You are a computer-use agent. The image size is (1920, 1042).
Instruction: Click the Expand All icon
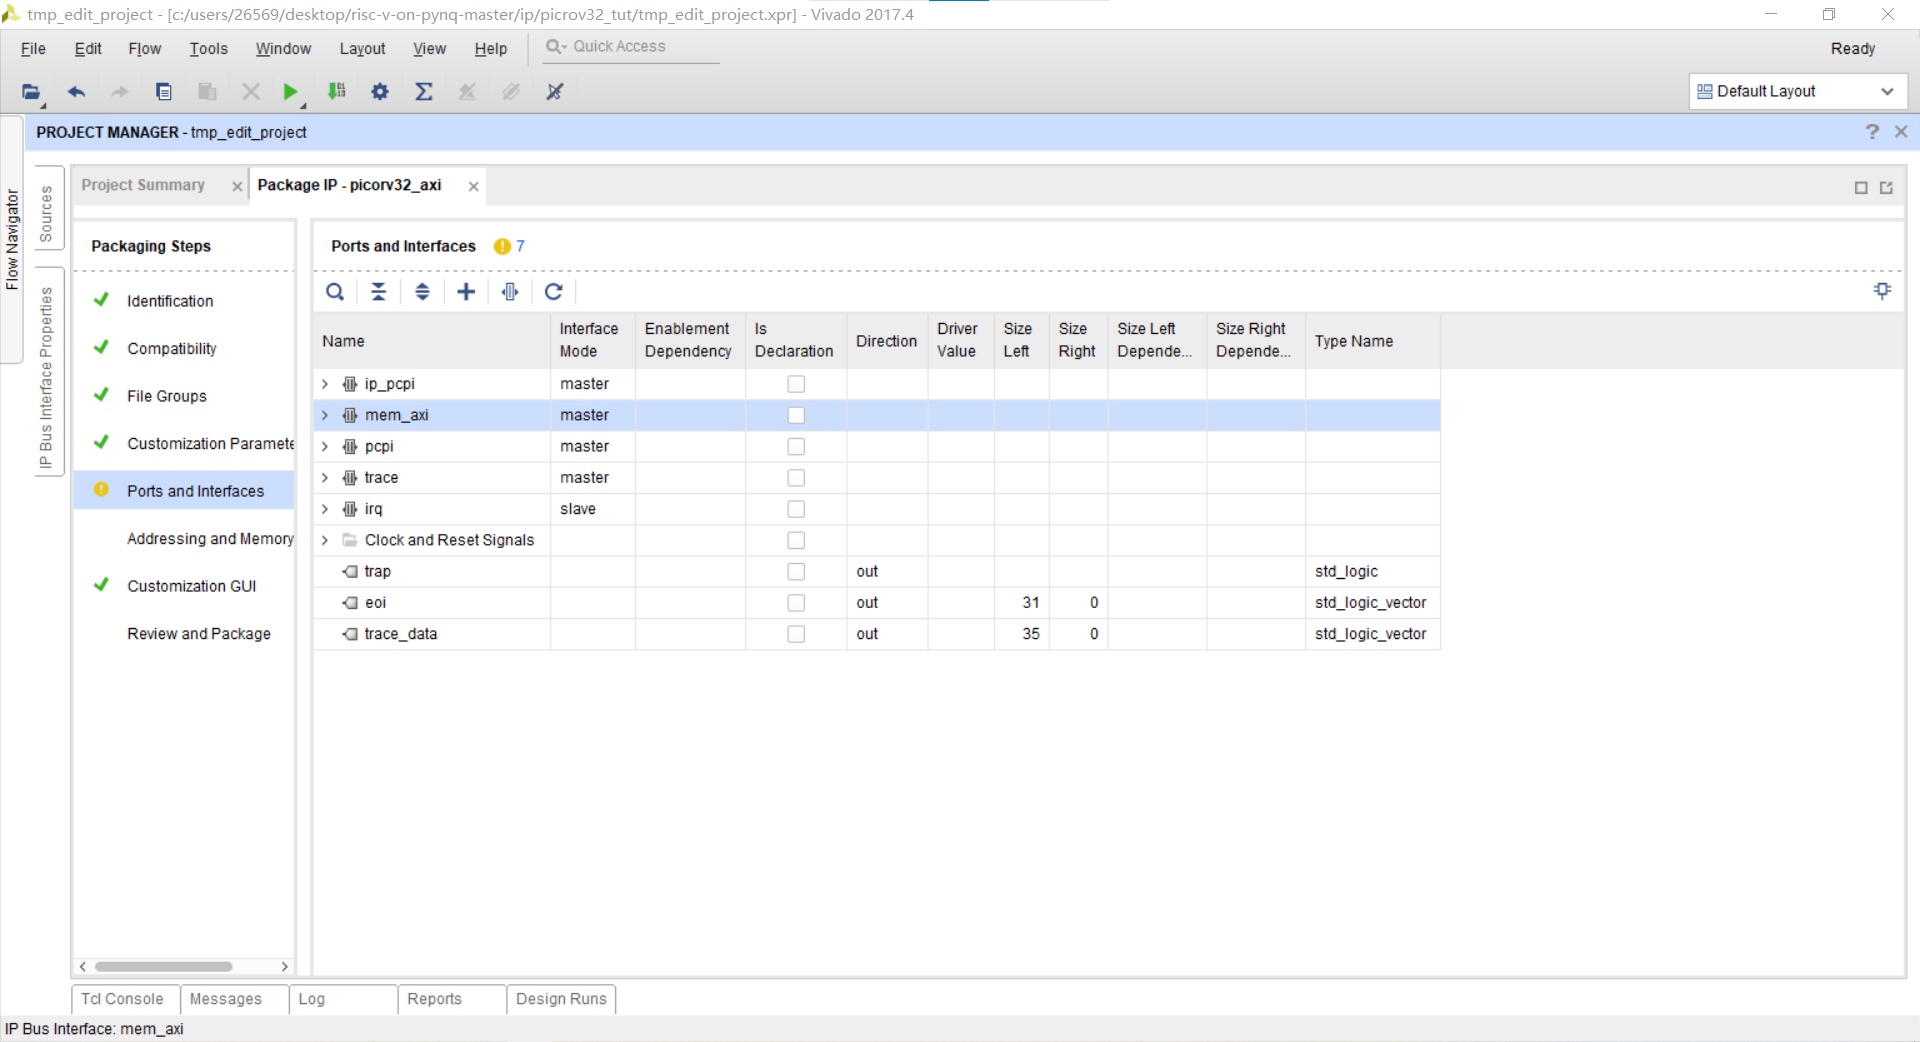coord(422,291)
